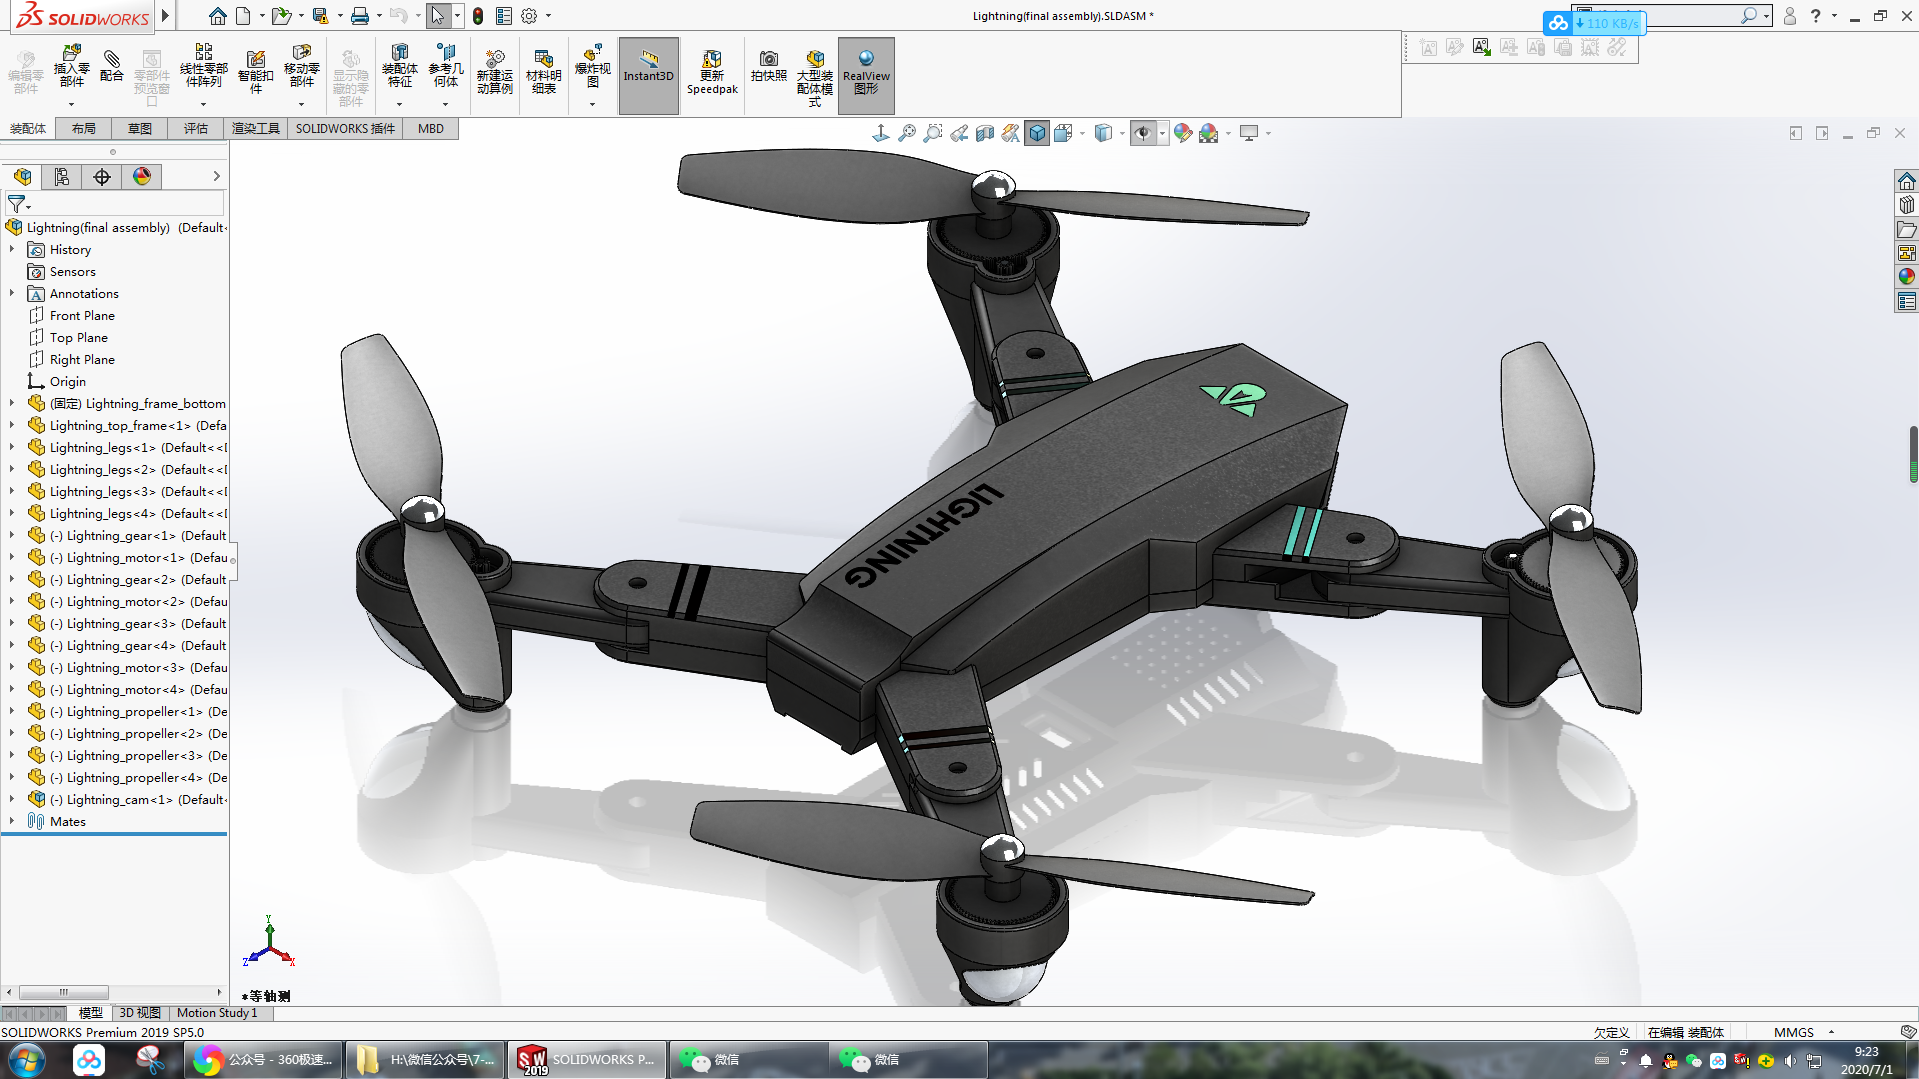Click the Zoom to Area icon
Screen dimensions: 1919x1079
pos(933,133)
